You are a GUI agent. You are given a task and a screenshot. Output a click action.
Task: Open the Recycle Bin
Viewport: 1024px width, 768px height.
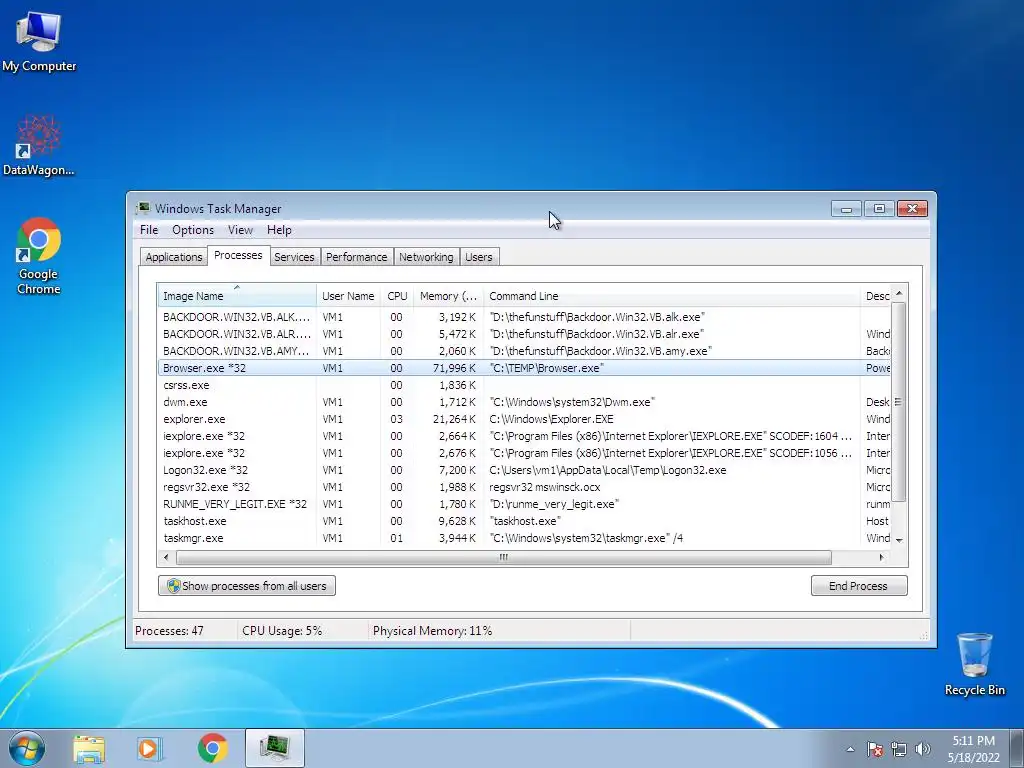[974, 664]
